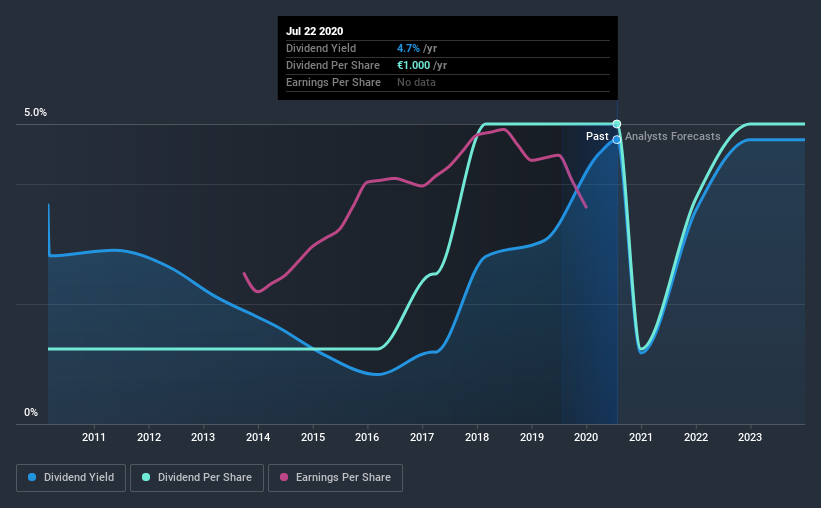Click the tooltip's Dividend Yield row label

pyautogui.click(x=321, y=48)
